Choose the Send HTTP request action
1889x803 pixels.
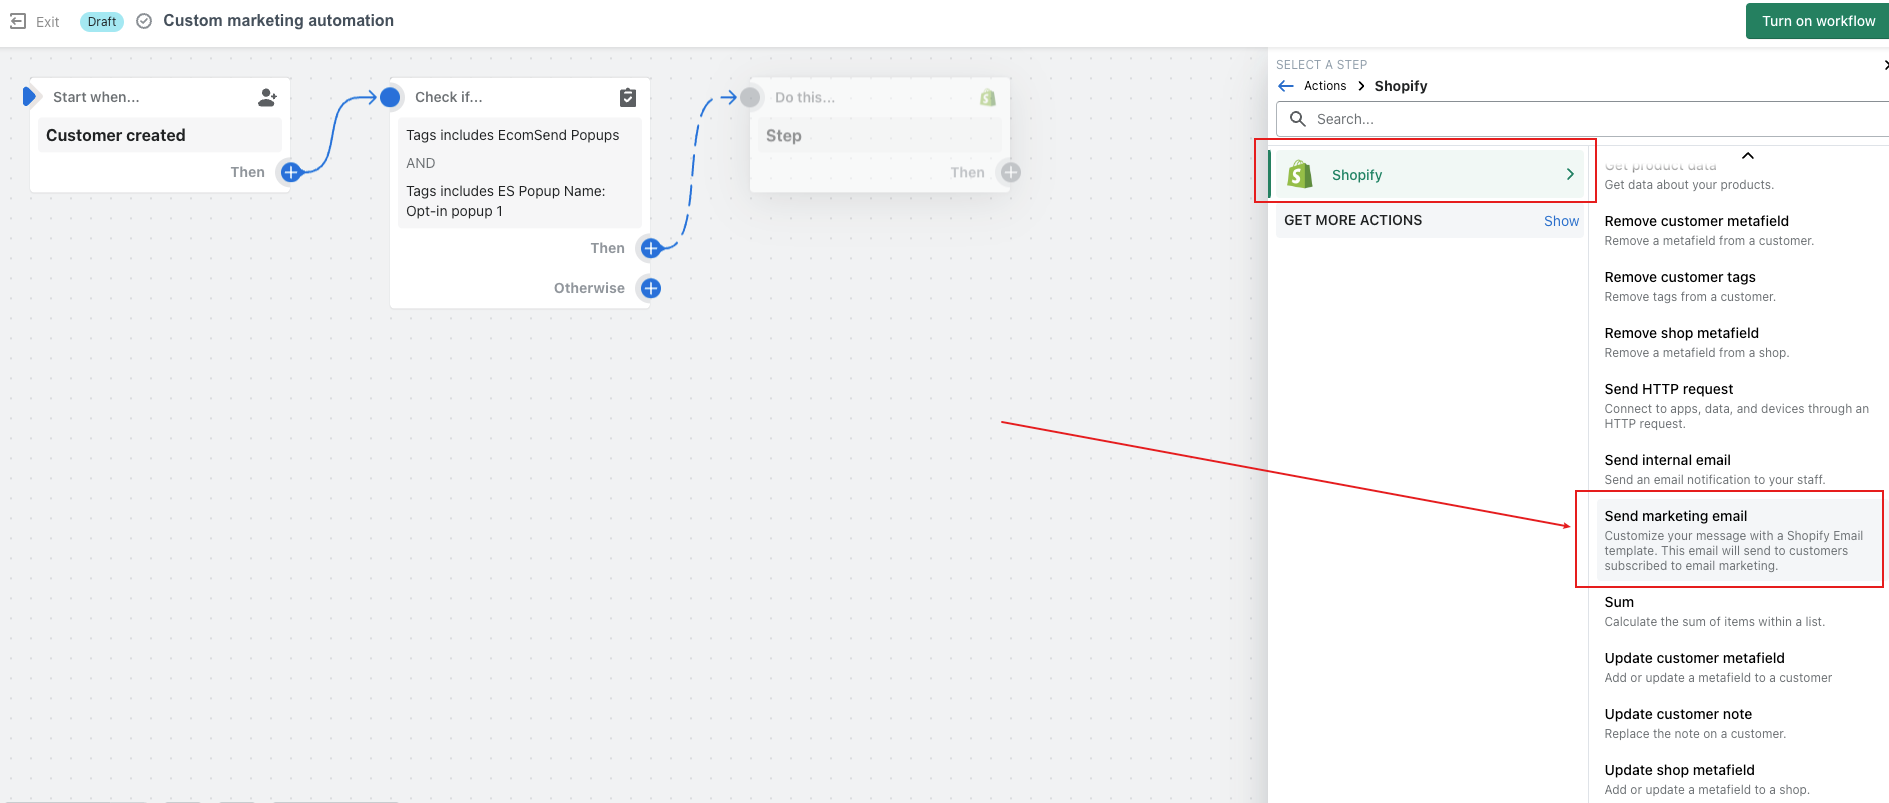tap(1738, 405)
